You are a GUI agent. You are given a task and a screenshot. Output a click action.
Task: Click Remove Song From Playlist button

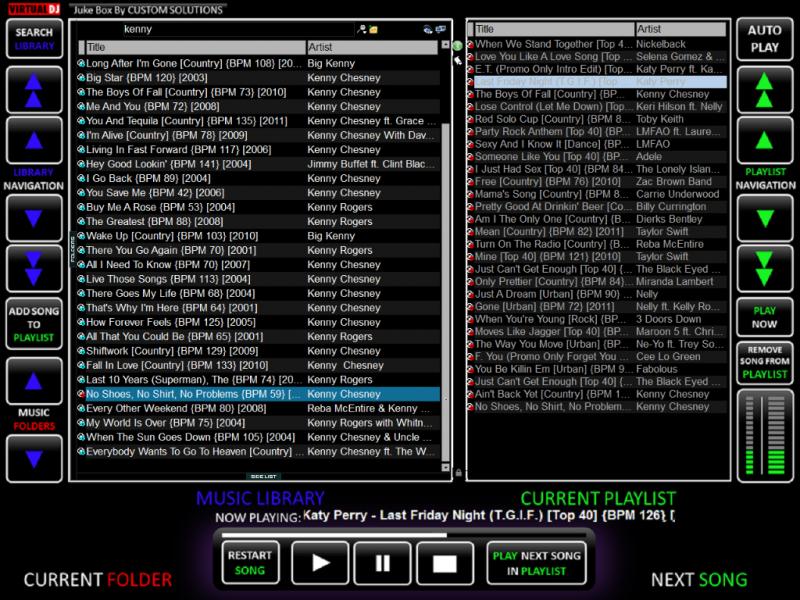click(x=764, y=362)
